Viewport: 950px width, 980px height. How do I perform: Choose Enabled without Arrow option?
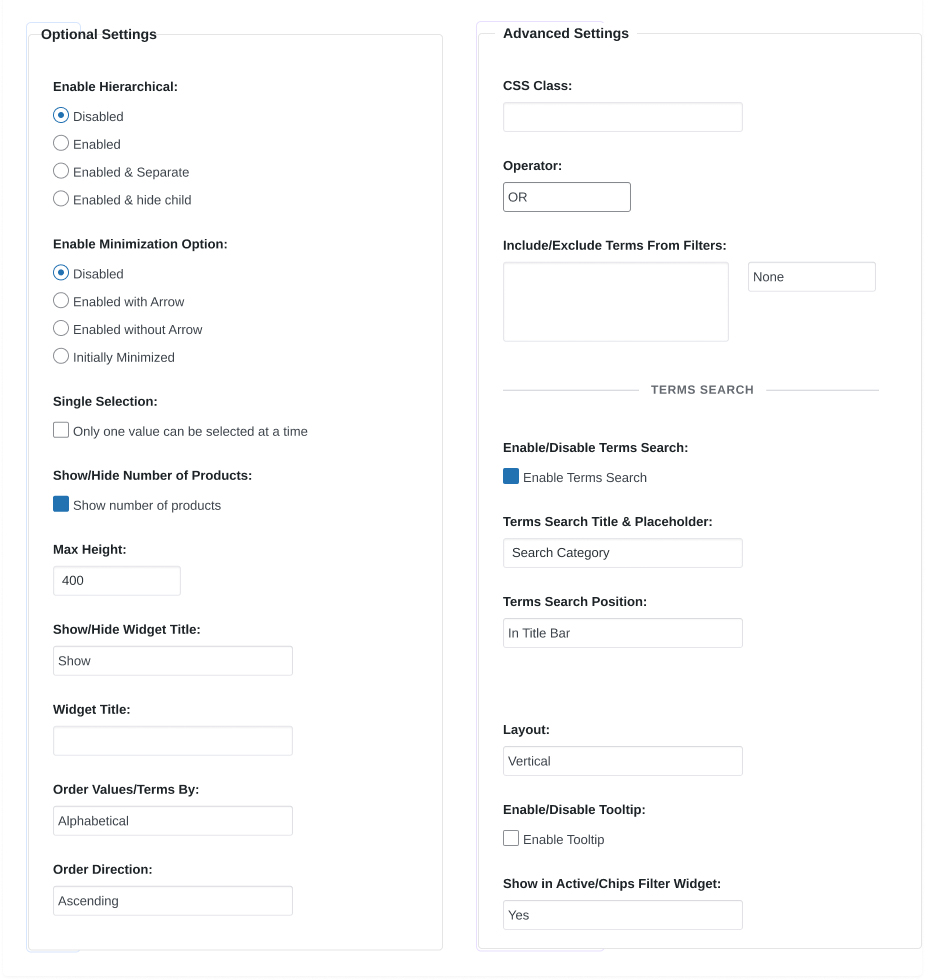click(x=61, y=328)
